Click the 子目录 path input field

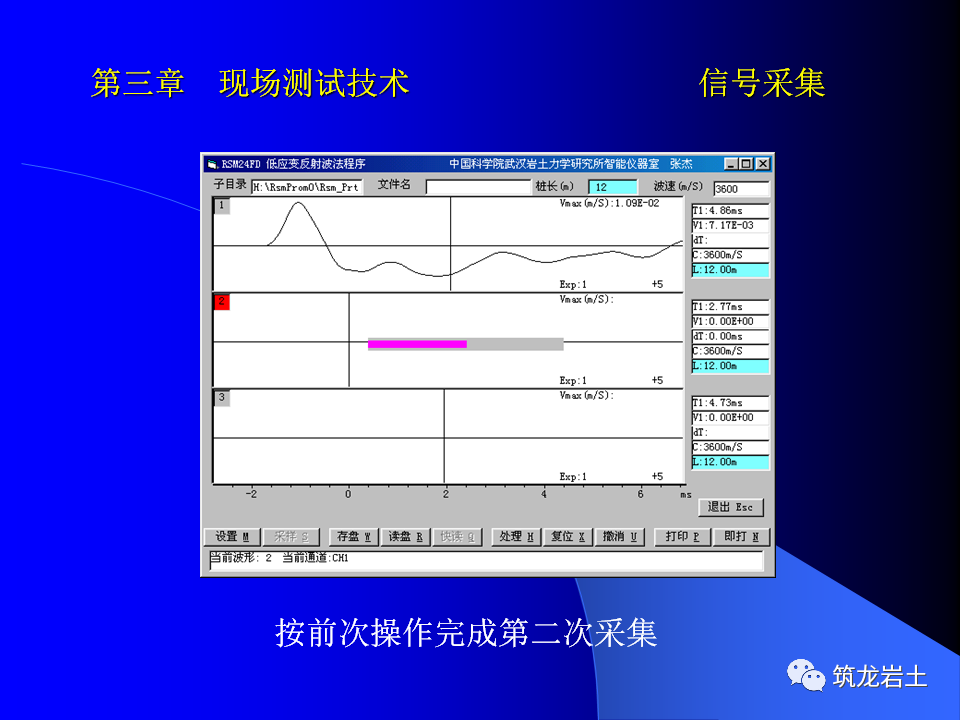(307, 187)
